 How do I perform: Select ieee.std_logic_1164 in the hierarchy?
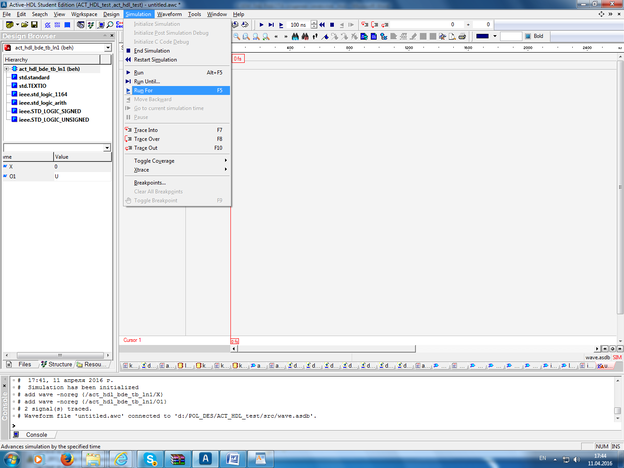(43, 94)
